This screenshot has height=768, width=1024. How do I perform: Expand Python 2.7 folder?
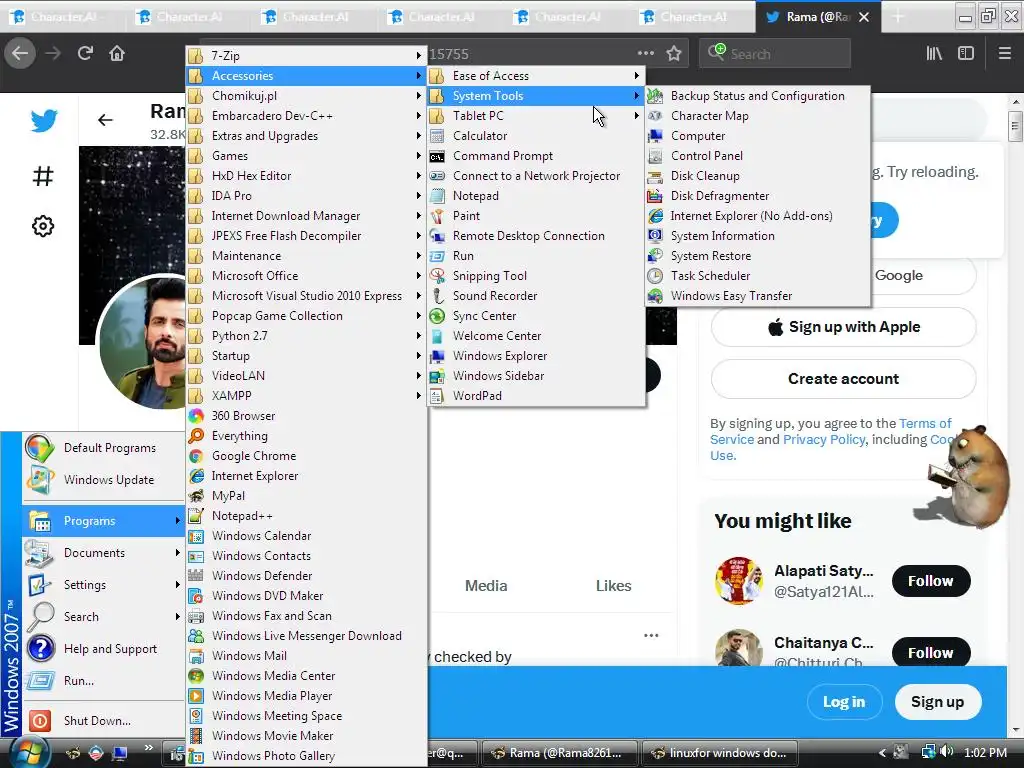[306, 336]
